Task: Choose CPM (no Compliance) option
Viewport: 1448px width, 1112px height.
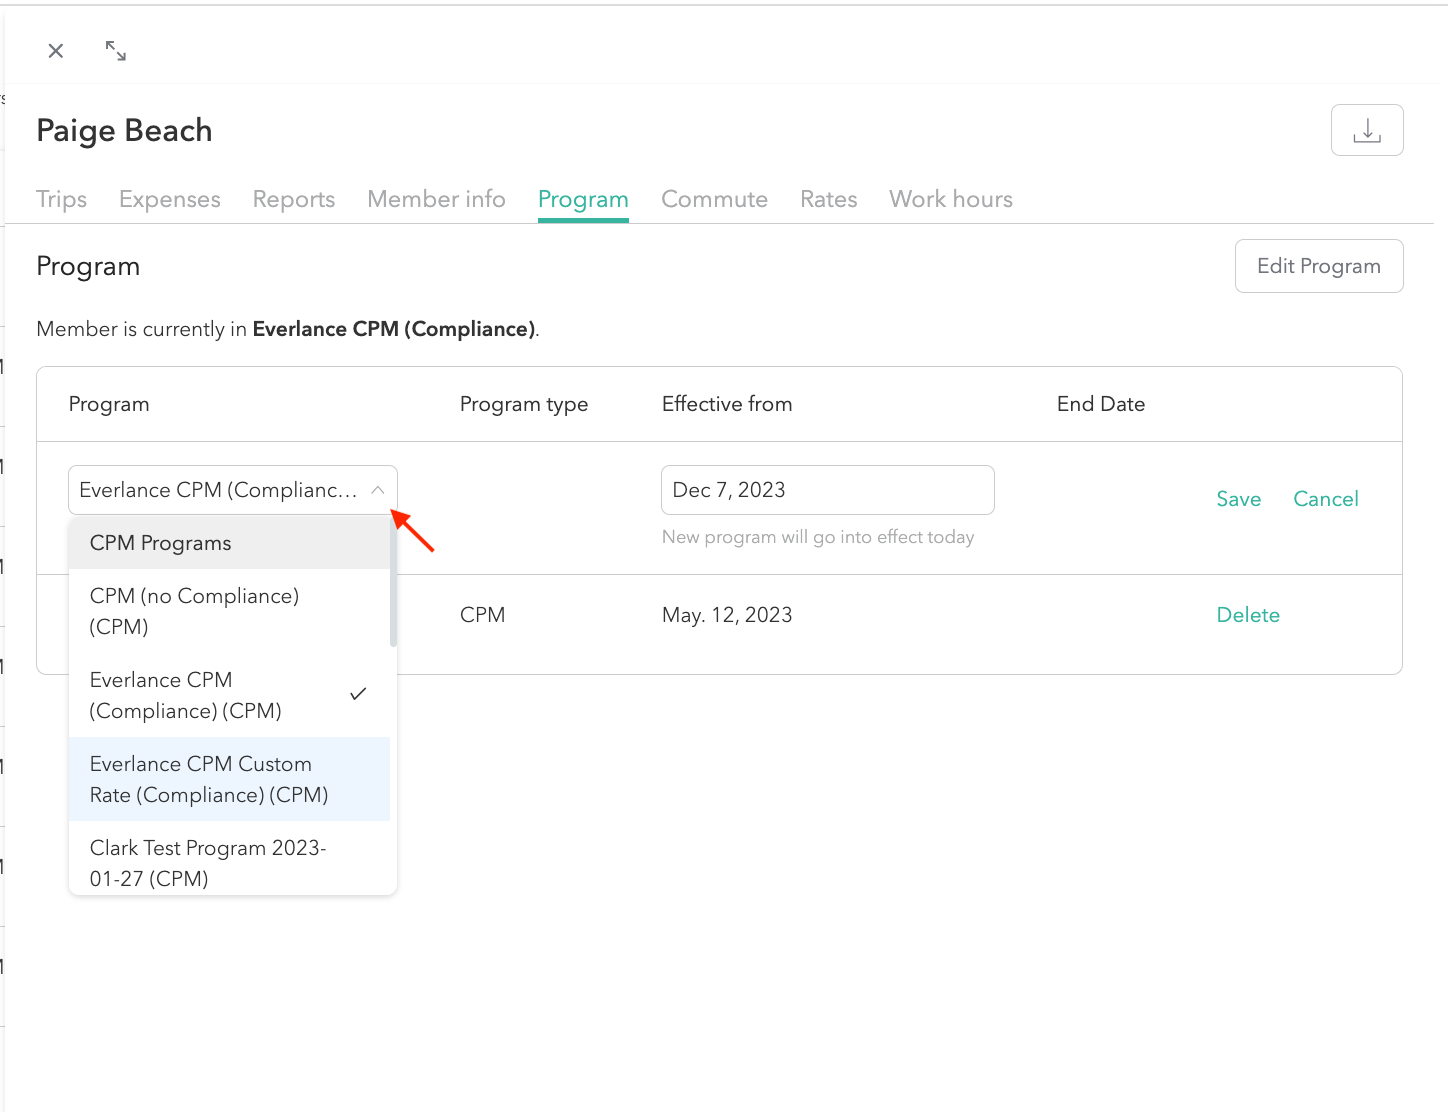Action: click(194, 611)
